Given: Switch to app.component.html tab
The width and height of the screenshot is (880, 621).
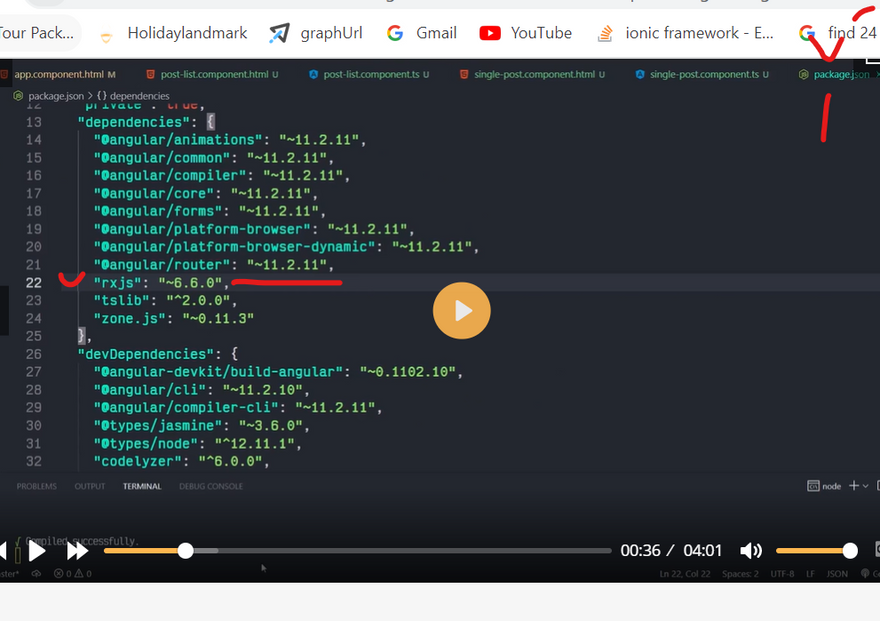Looking at the screenshot, I should (x=59, y=74).
